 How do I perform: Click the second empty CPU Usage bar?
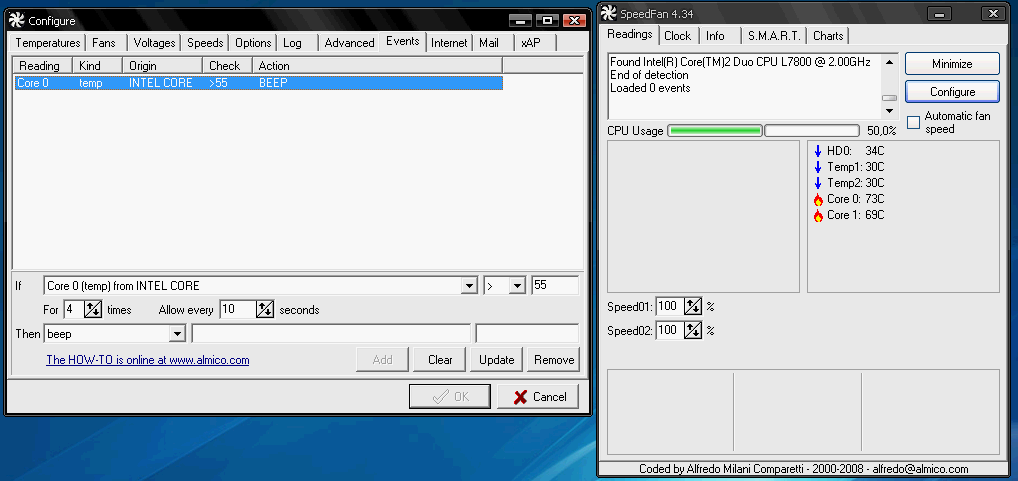[812, 130]
